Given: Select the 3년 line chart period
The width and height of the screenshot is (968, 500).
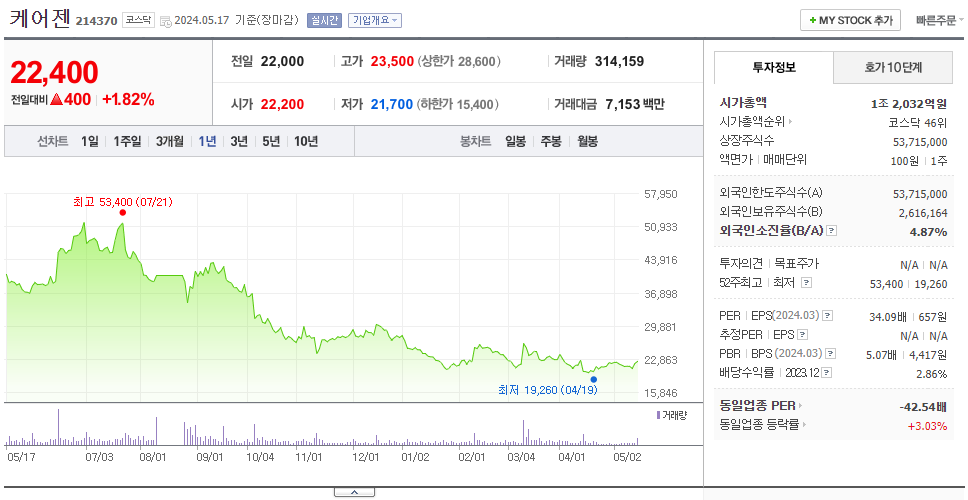Looking at the screenshot, I should click(239, 141).
